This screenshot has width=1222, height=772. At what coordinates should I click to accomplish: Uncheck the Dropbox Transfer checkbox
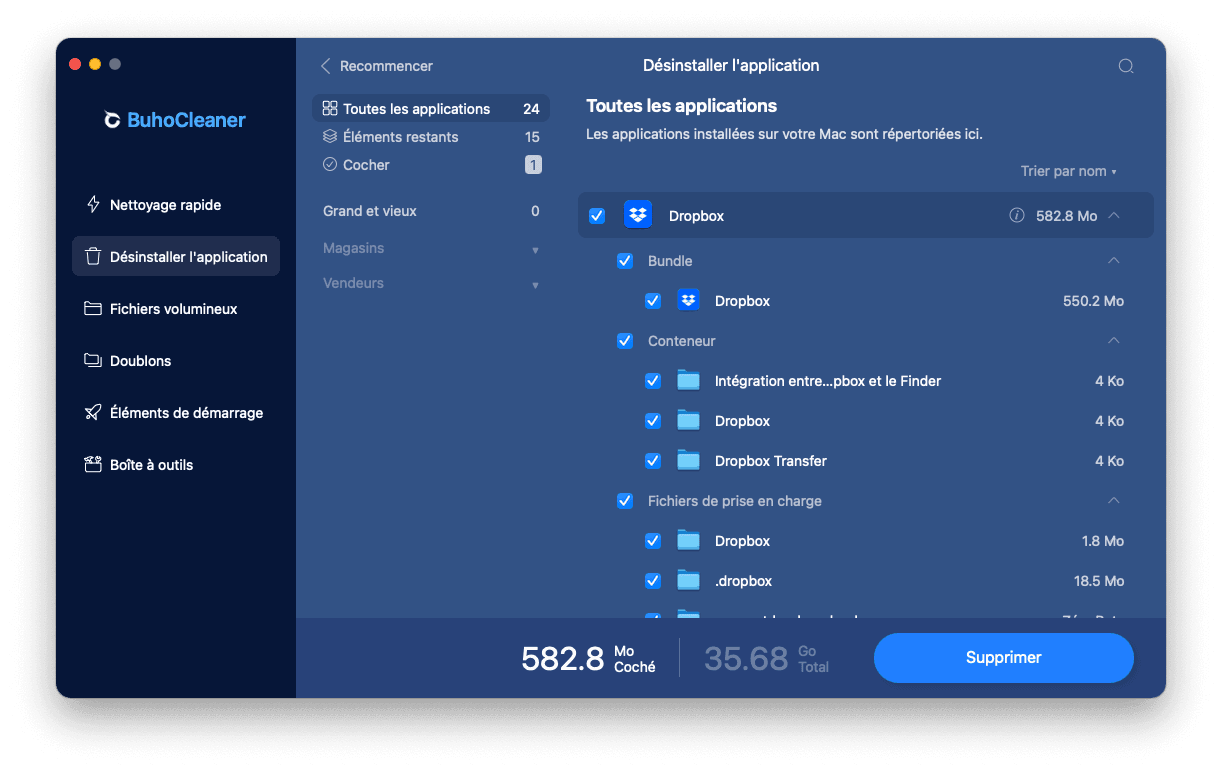653,460
